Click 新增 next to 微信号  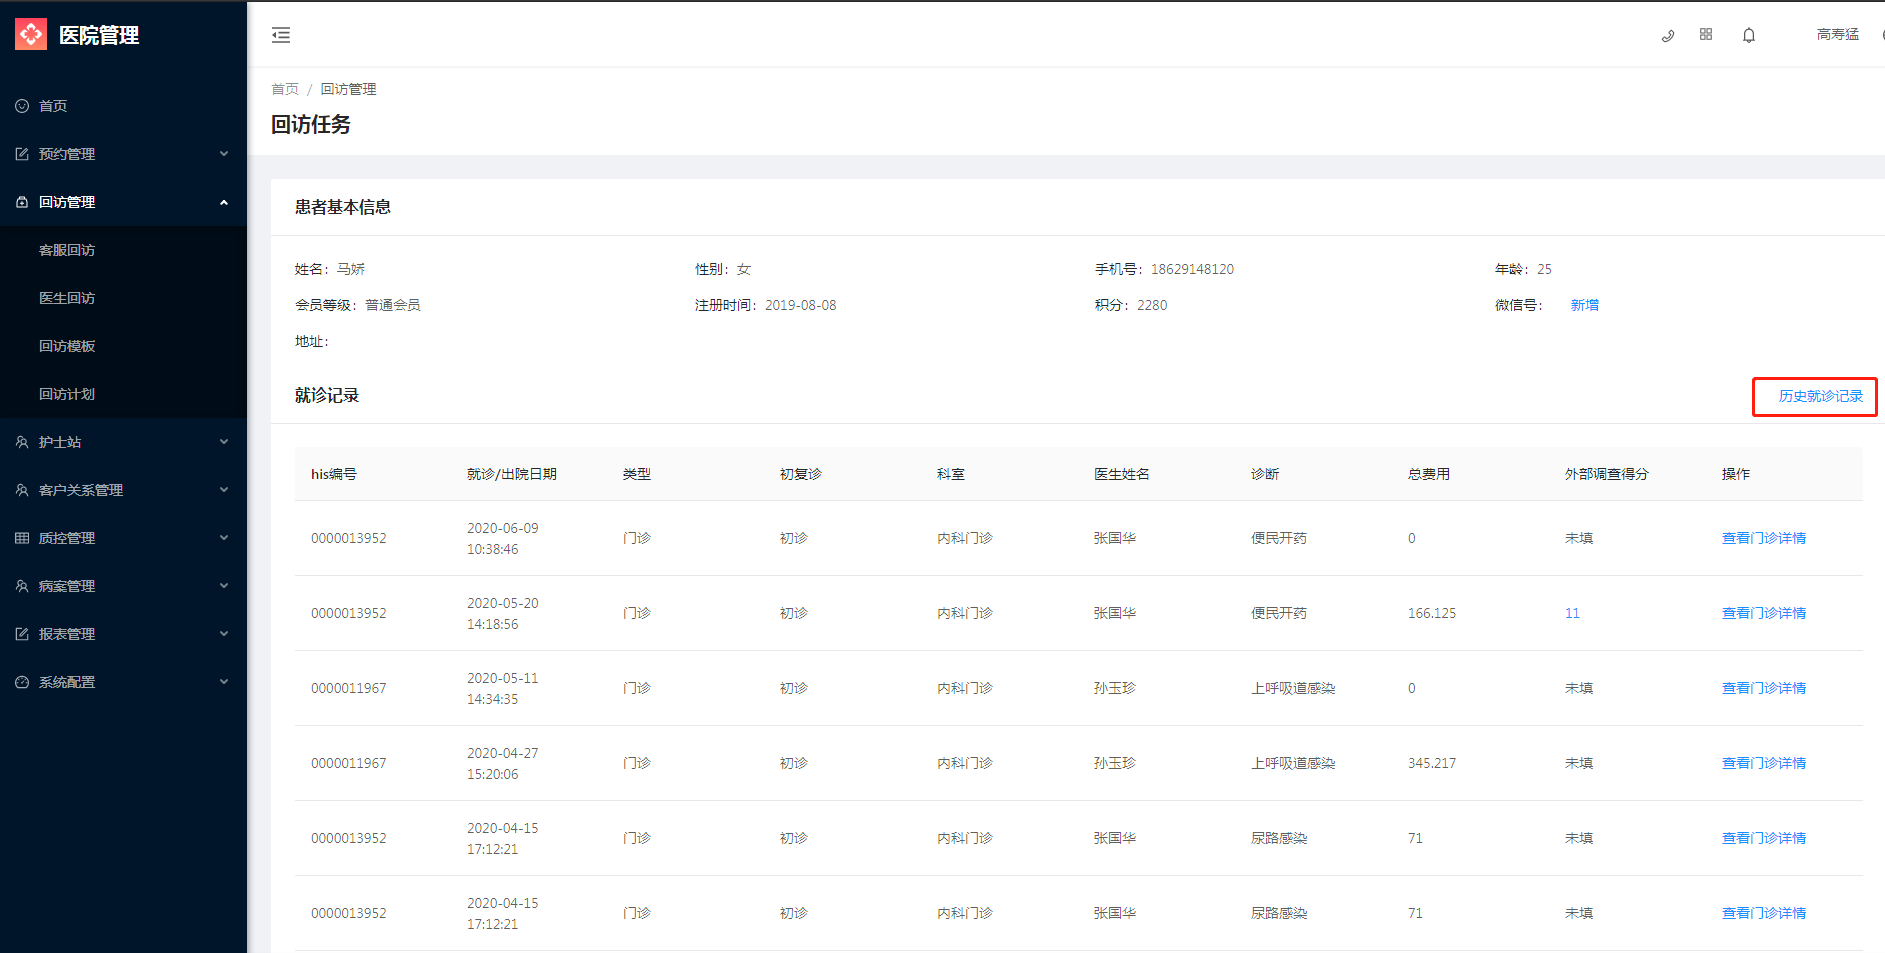tap(1584, 305)
